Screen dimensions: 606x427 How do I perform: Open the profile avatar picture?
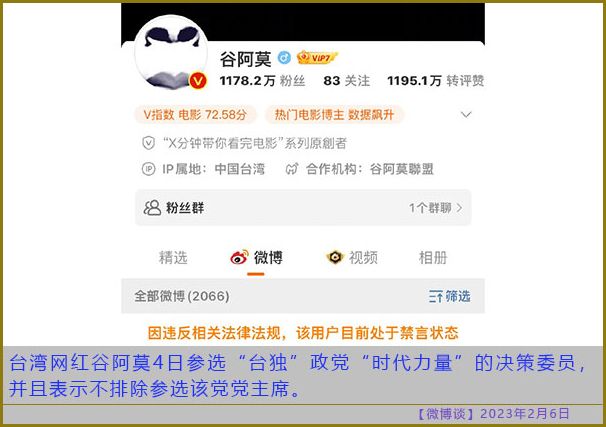[172, 53]
